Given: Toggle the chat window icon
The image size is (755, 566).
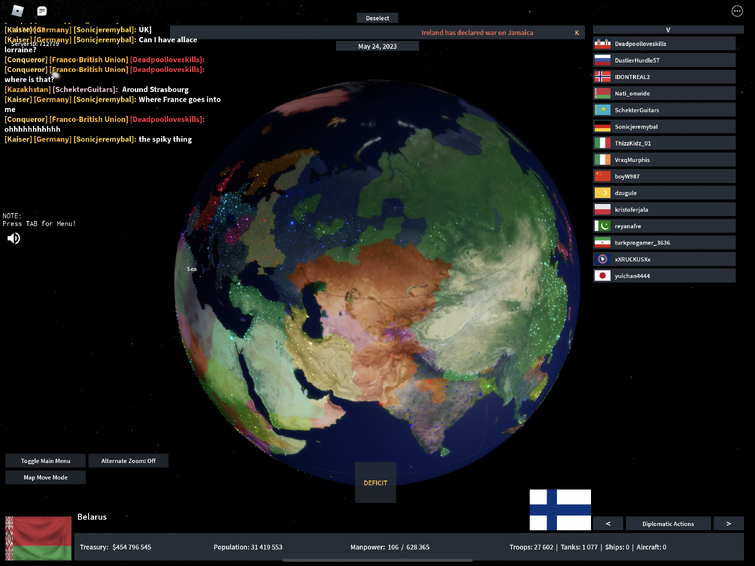Looking at the screenshot, I should click(x=42, y=11).
